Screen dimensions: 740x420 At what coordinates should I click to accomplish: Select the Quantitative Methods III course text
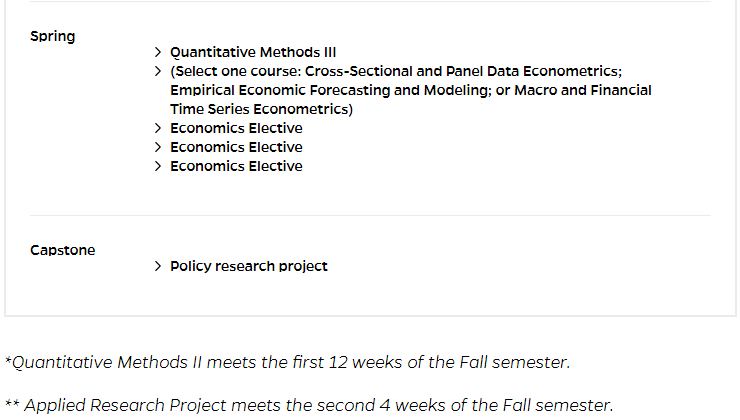(253, 52)
